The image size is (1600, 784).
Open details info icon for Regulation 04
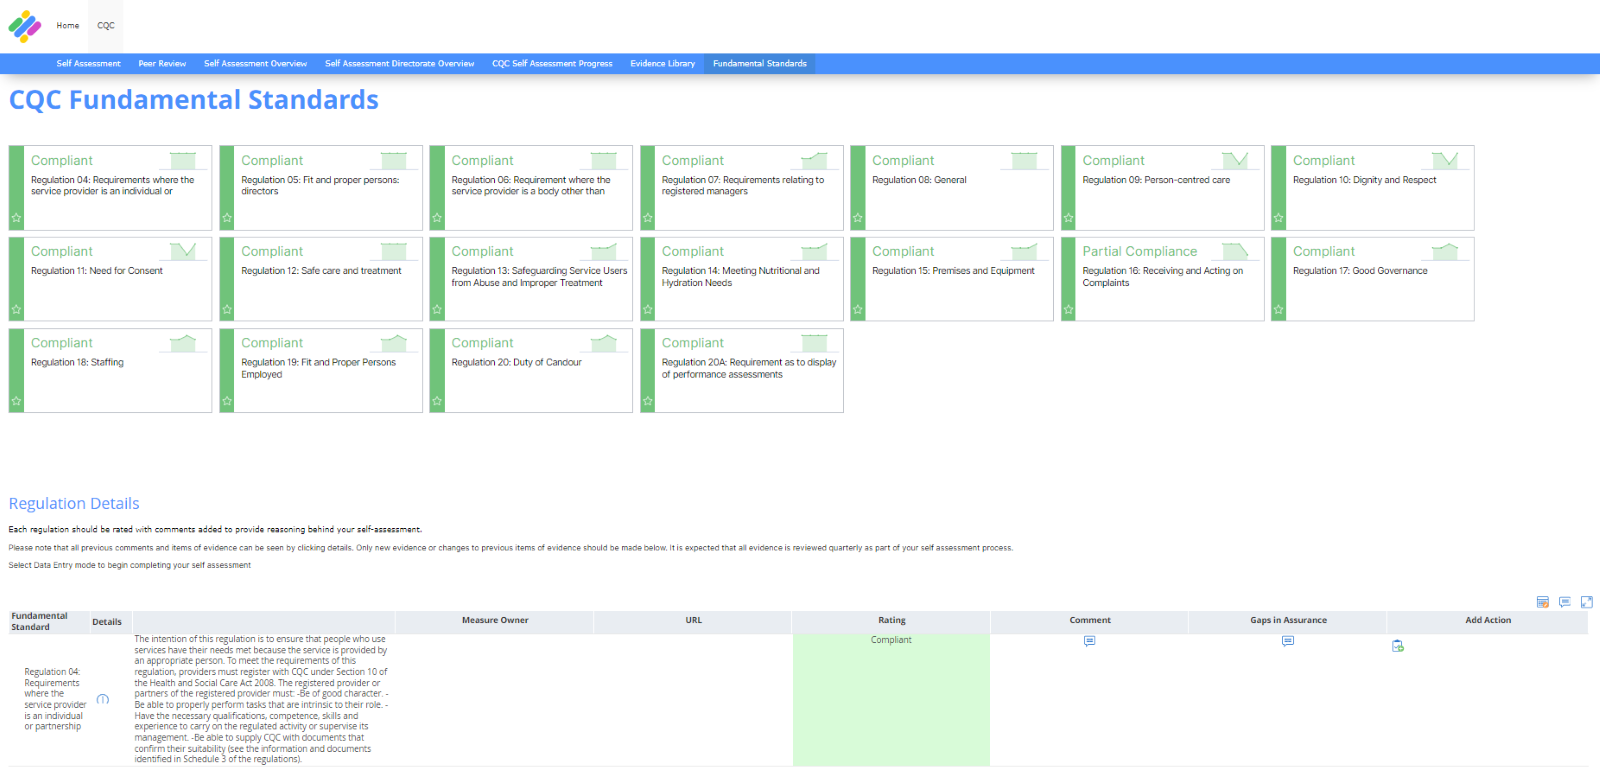(102, 699)
